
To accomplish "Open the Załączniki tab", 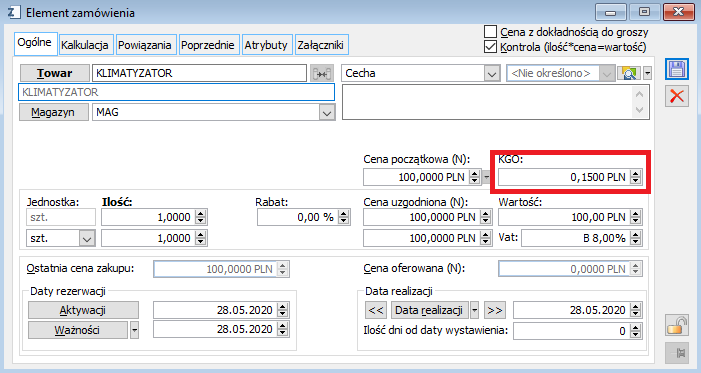I will (x=321, y=45).
